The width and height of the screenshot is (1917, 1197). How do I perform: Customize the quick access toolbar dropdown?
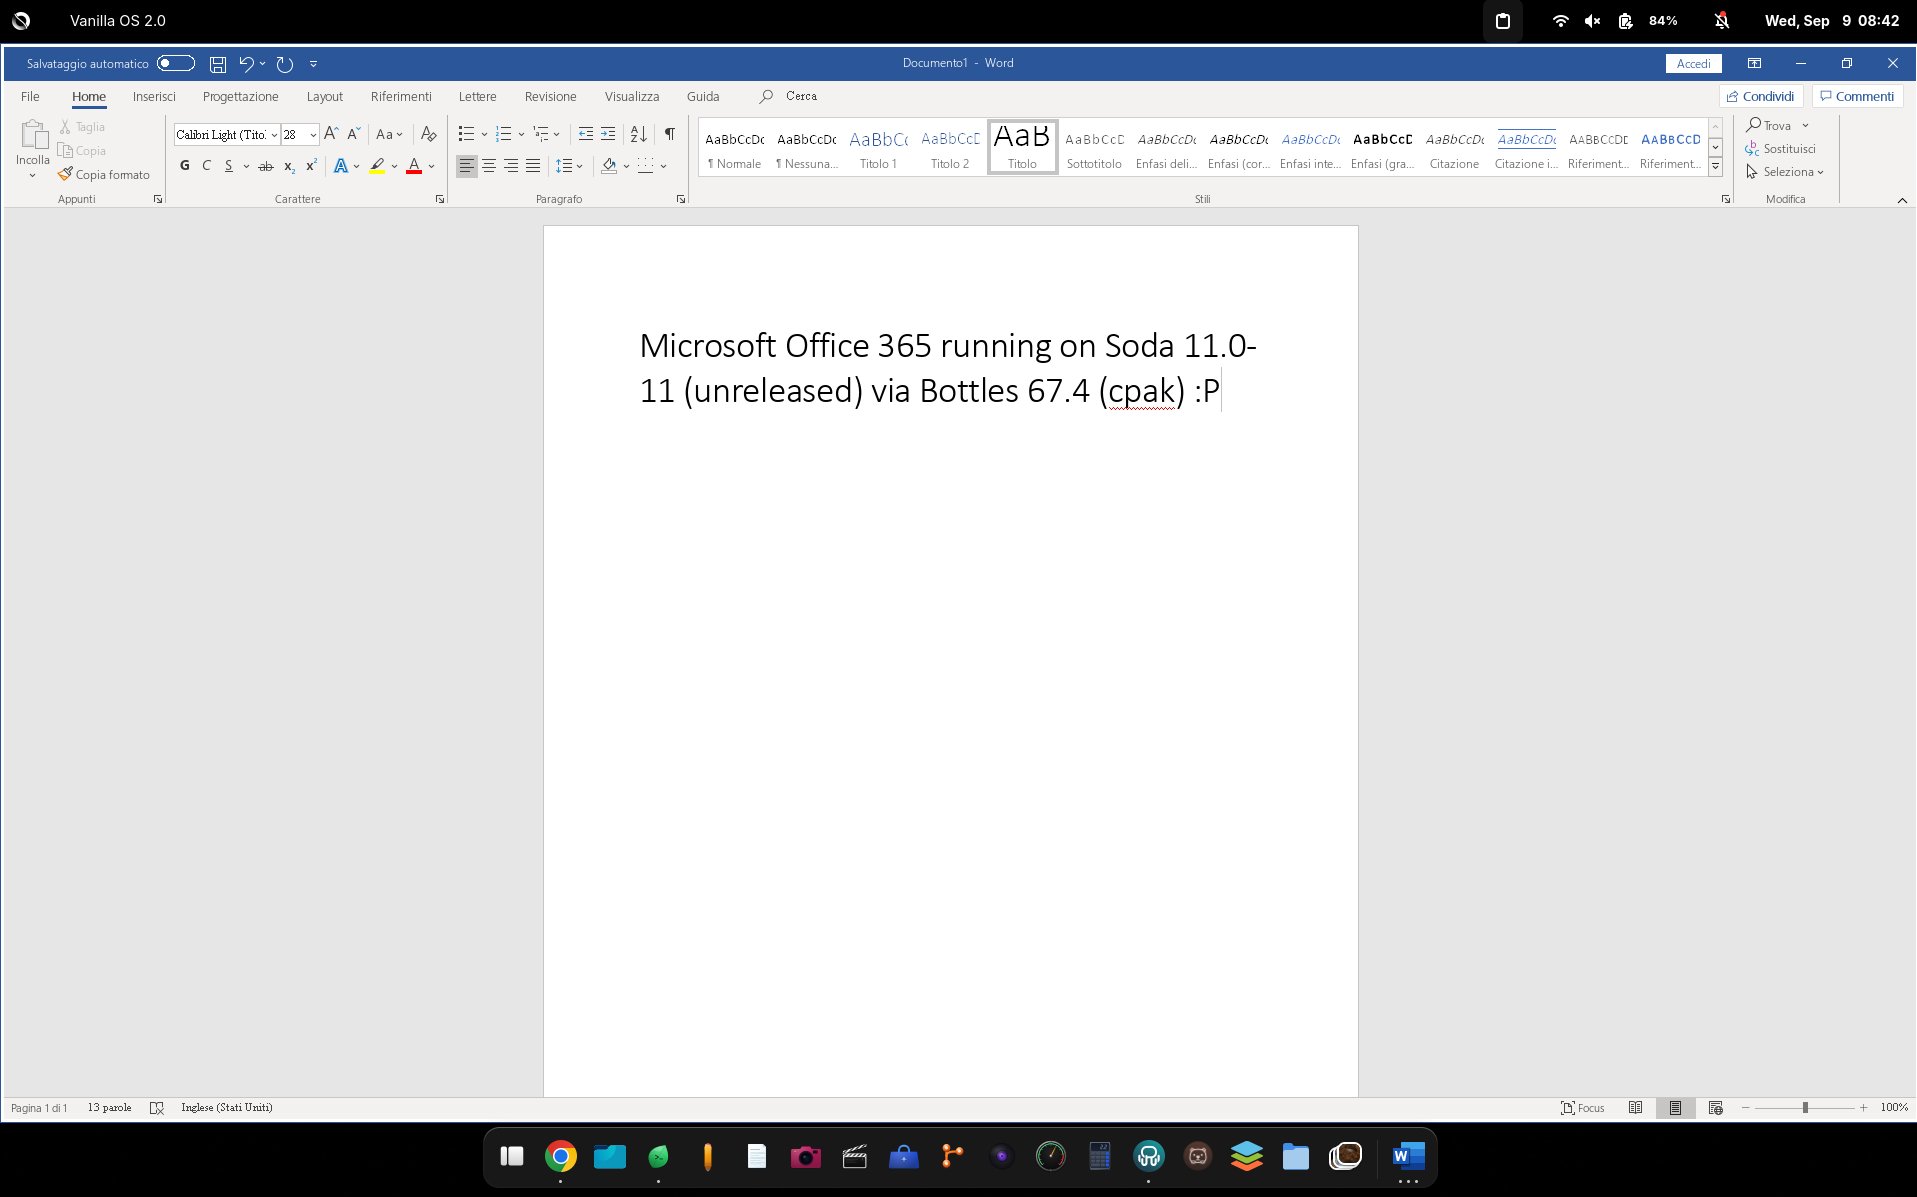(313, 64)
